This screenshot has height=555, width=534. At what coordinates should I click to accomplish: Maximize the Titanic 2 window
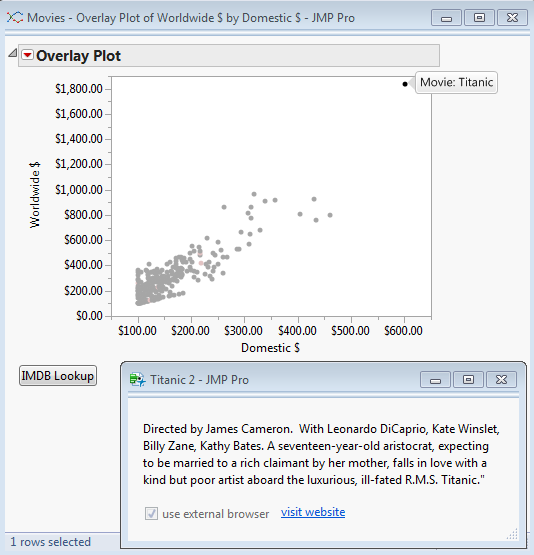tap(468, 380)
